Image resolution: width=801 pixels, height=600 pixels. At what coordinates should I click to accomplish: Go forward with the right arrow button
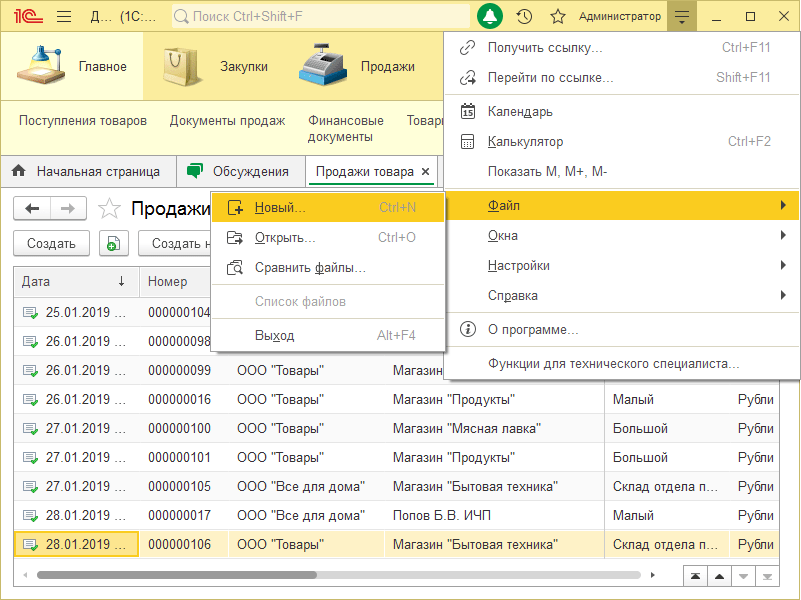68,208
